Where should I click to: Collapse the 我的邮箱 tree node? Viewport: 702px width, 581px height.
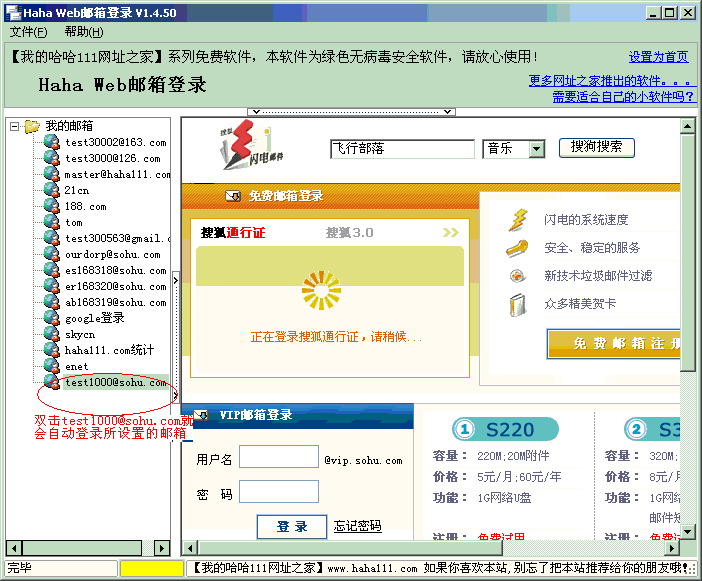[14, 127]
